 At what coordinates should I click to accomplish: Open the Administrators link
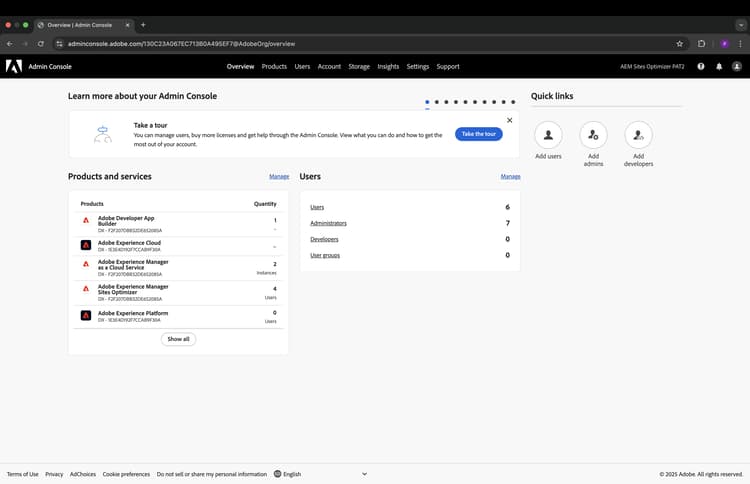coord(328,223)
